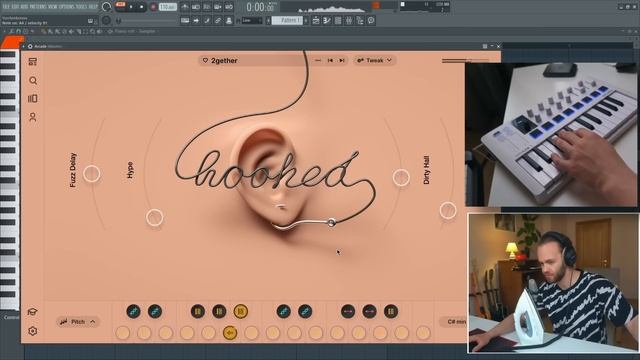Image resolution: width=640 pixels, height=360 pixels.
Task: Toggle FL Studio PAT/SONG mode switch
Action: tap(120, 5)
